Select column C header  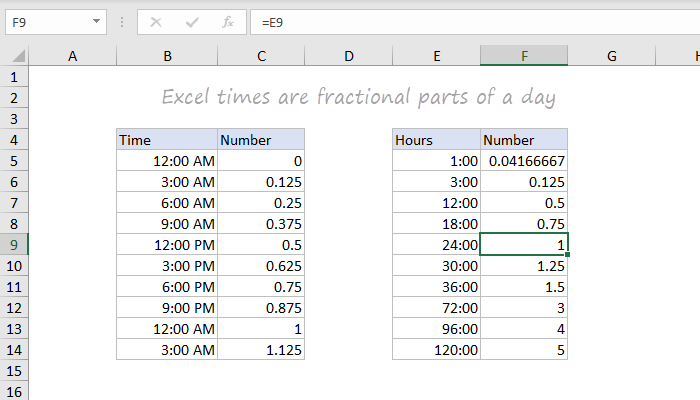click(261, 56)
